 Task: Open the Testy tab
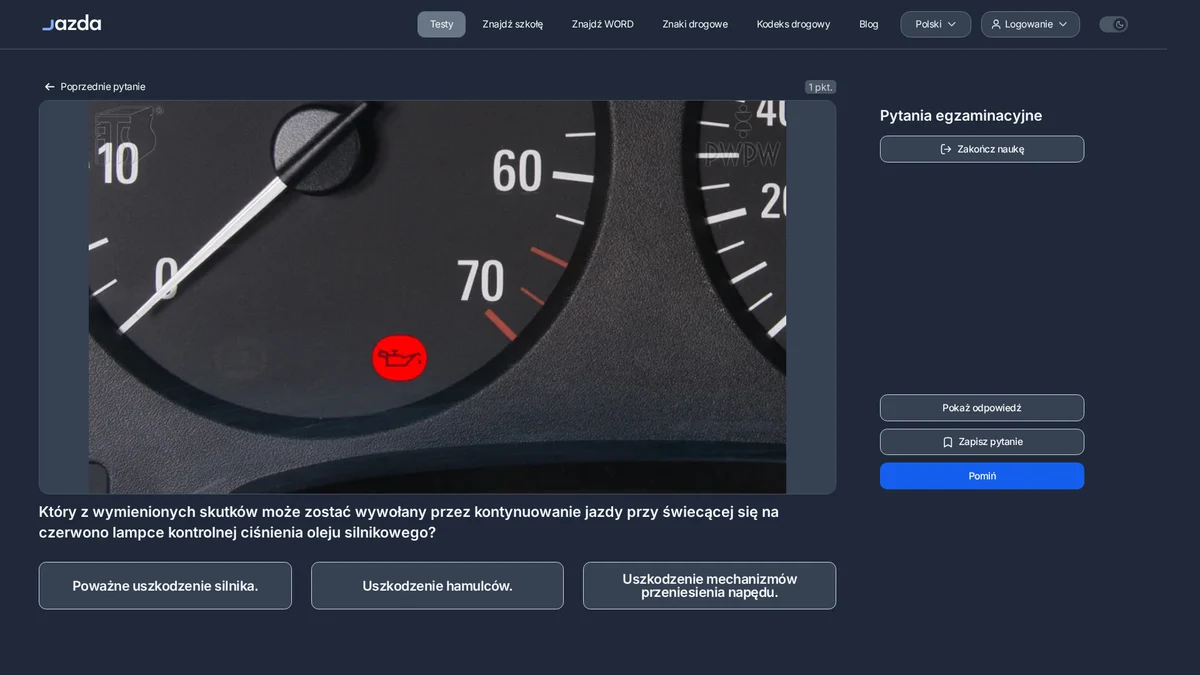[x=441, y=24]
